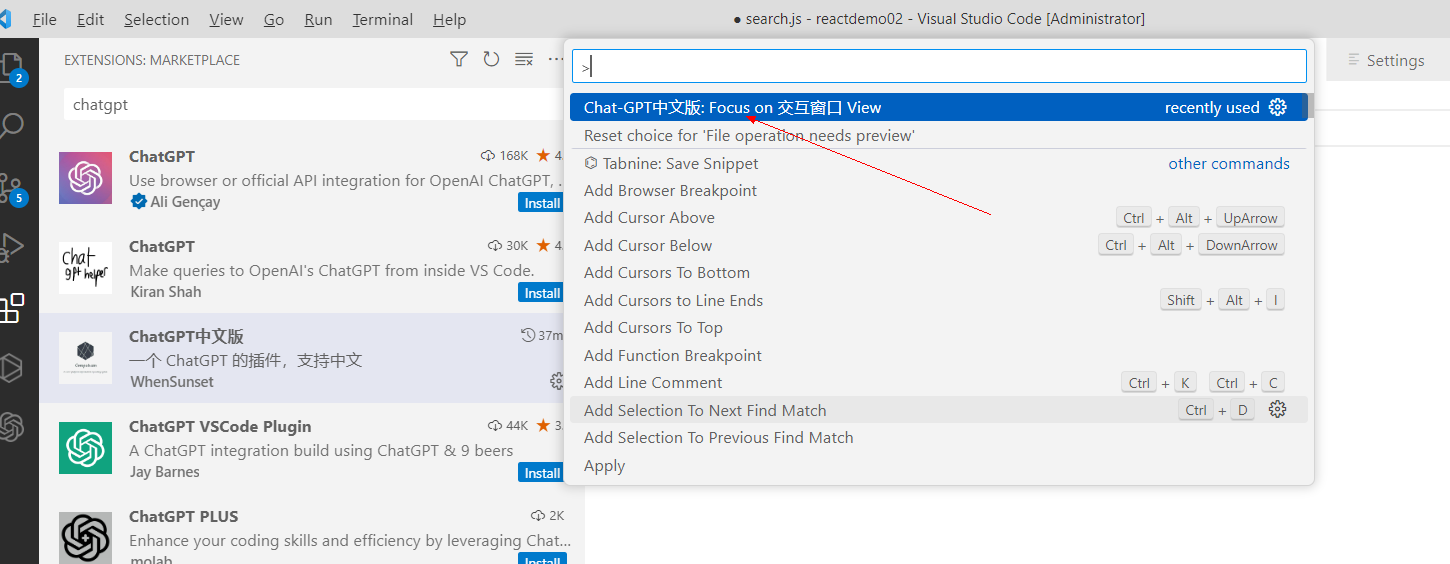This screenshot has height=564, width=1450.
Task: Open the extensions panel more actions menu
Action: point(556,60)
